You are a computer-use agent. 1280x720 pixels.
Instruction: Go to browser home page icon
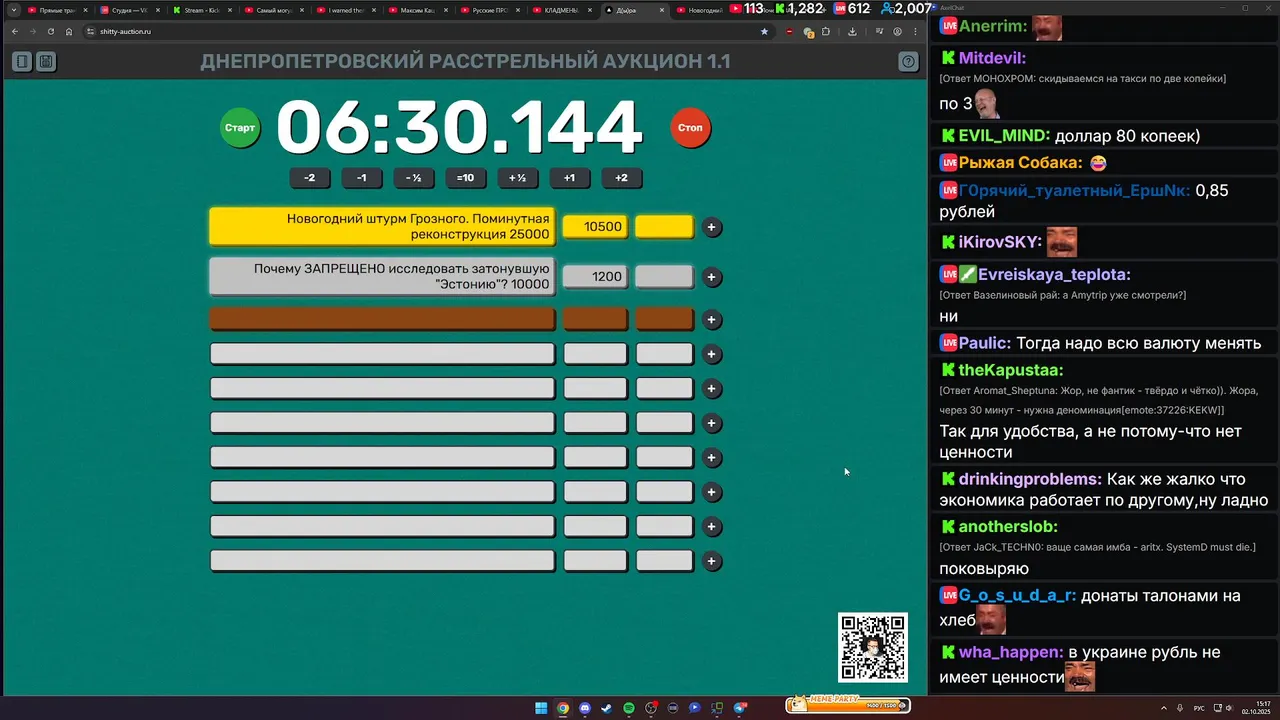coord(69,31)
